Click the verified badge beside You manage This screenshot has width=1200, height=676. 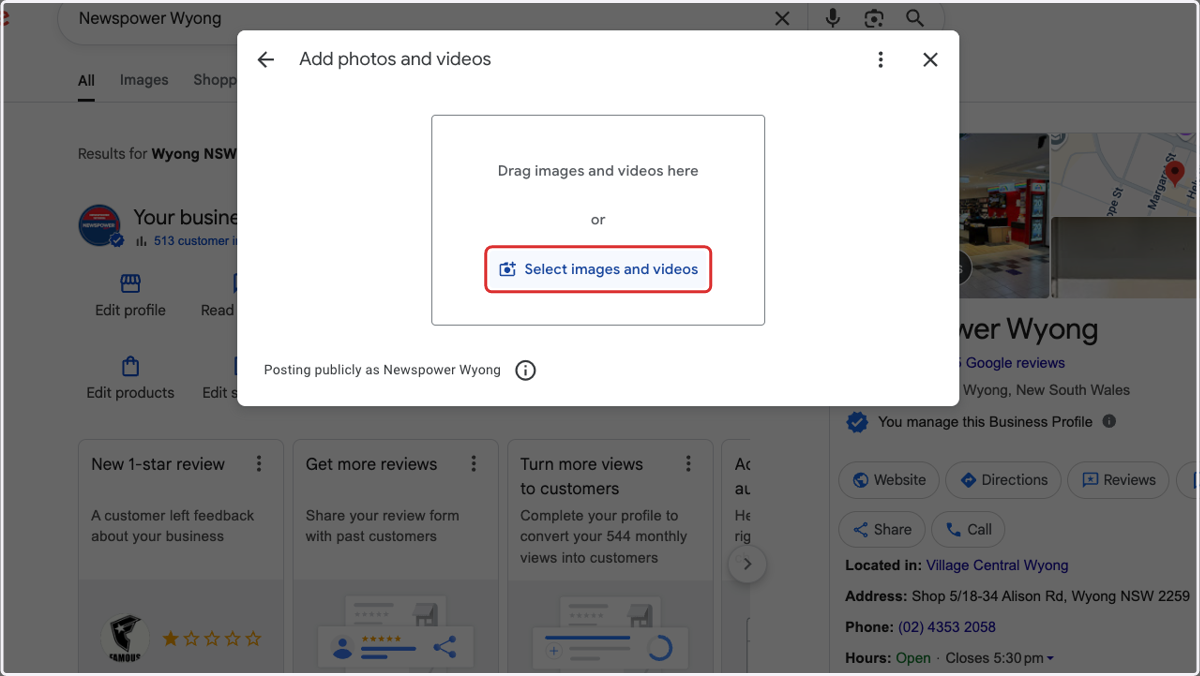pyautogui.click(x=857, y=422)
